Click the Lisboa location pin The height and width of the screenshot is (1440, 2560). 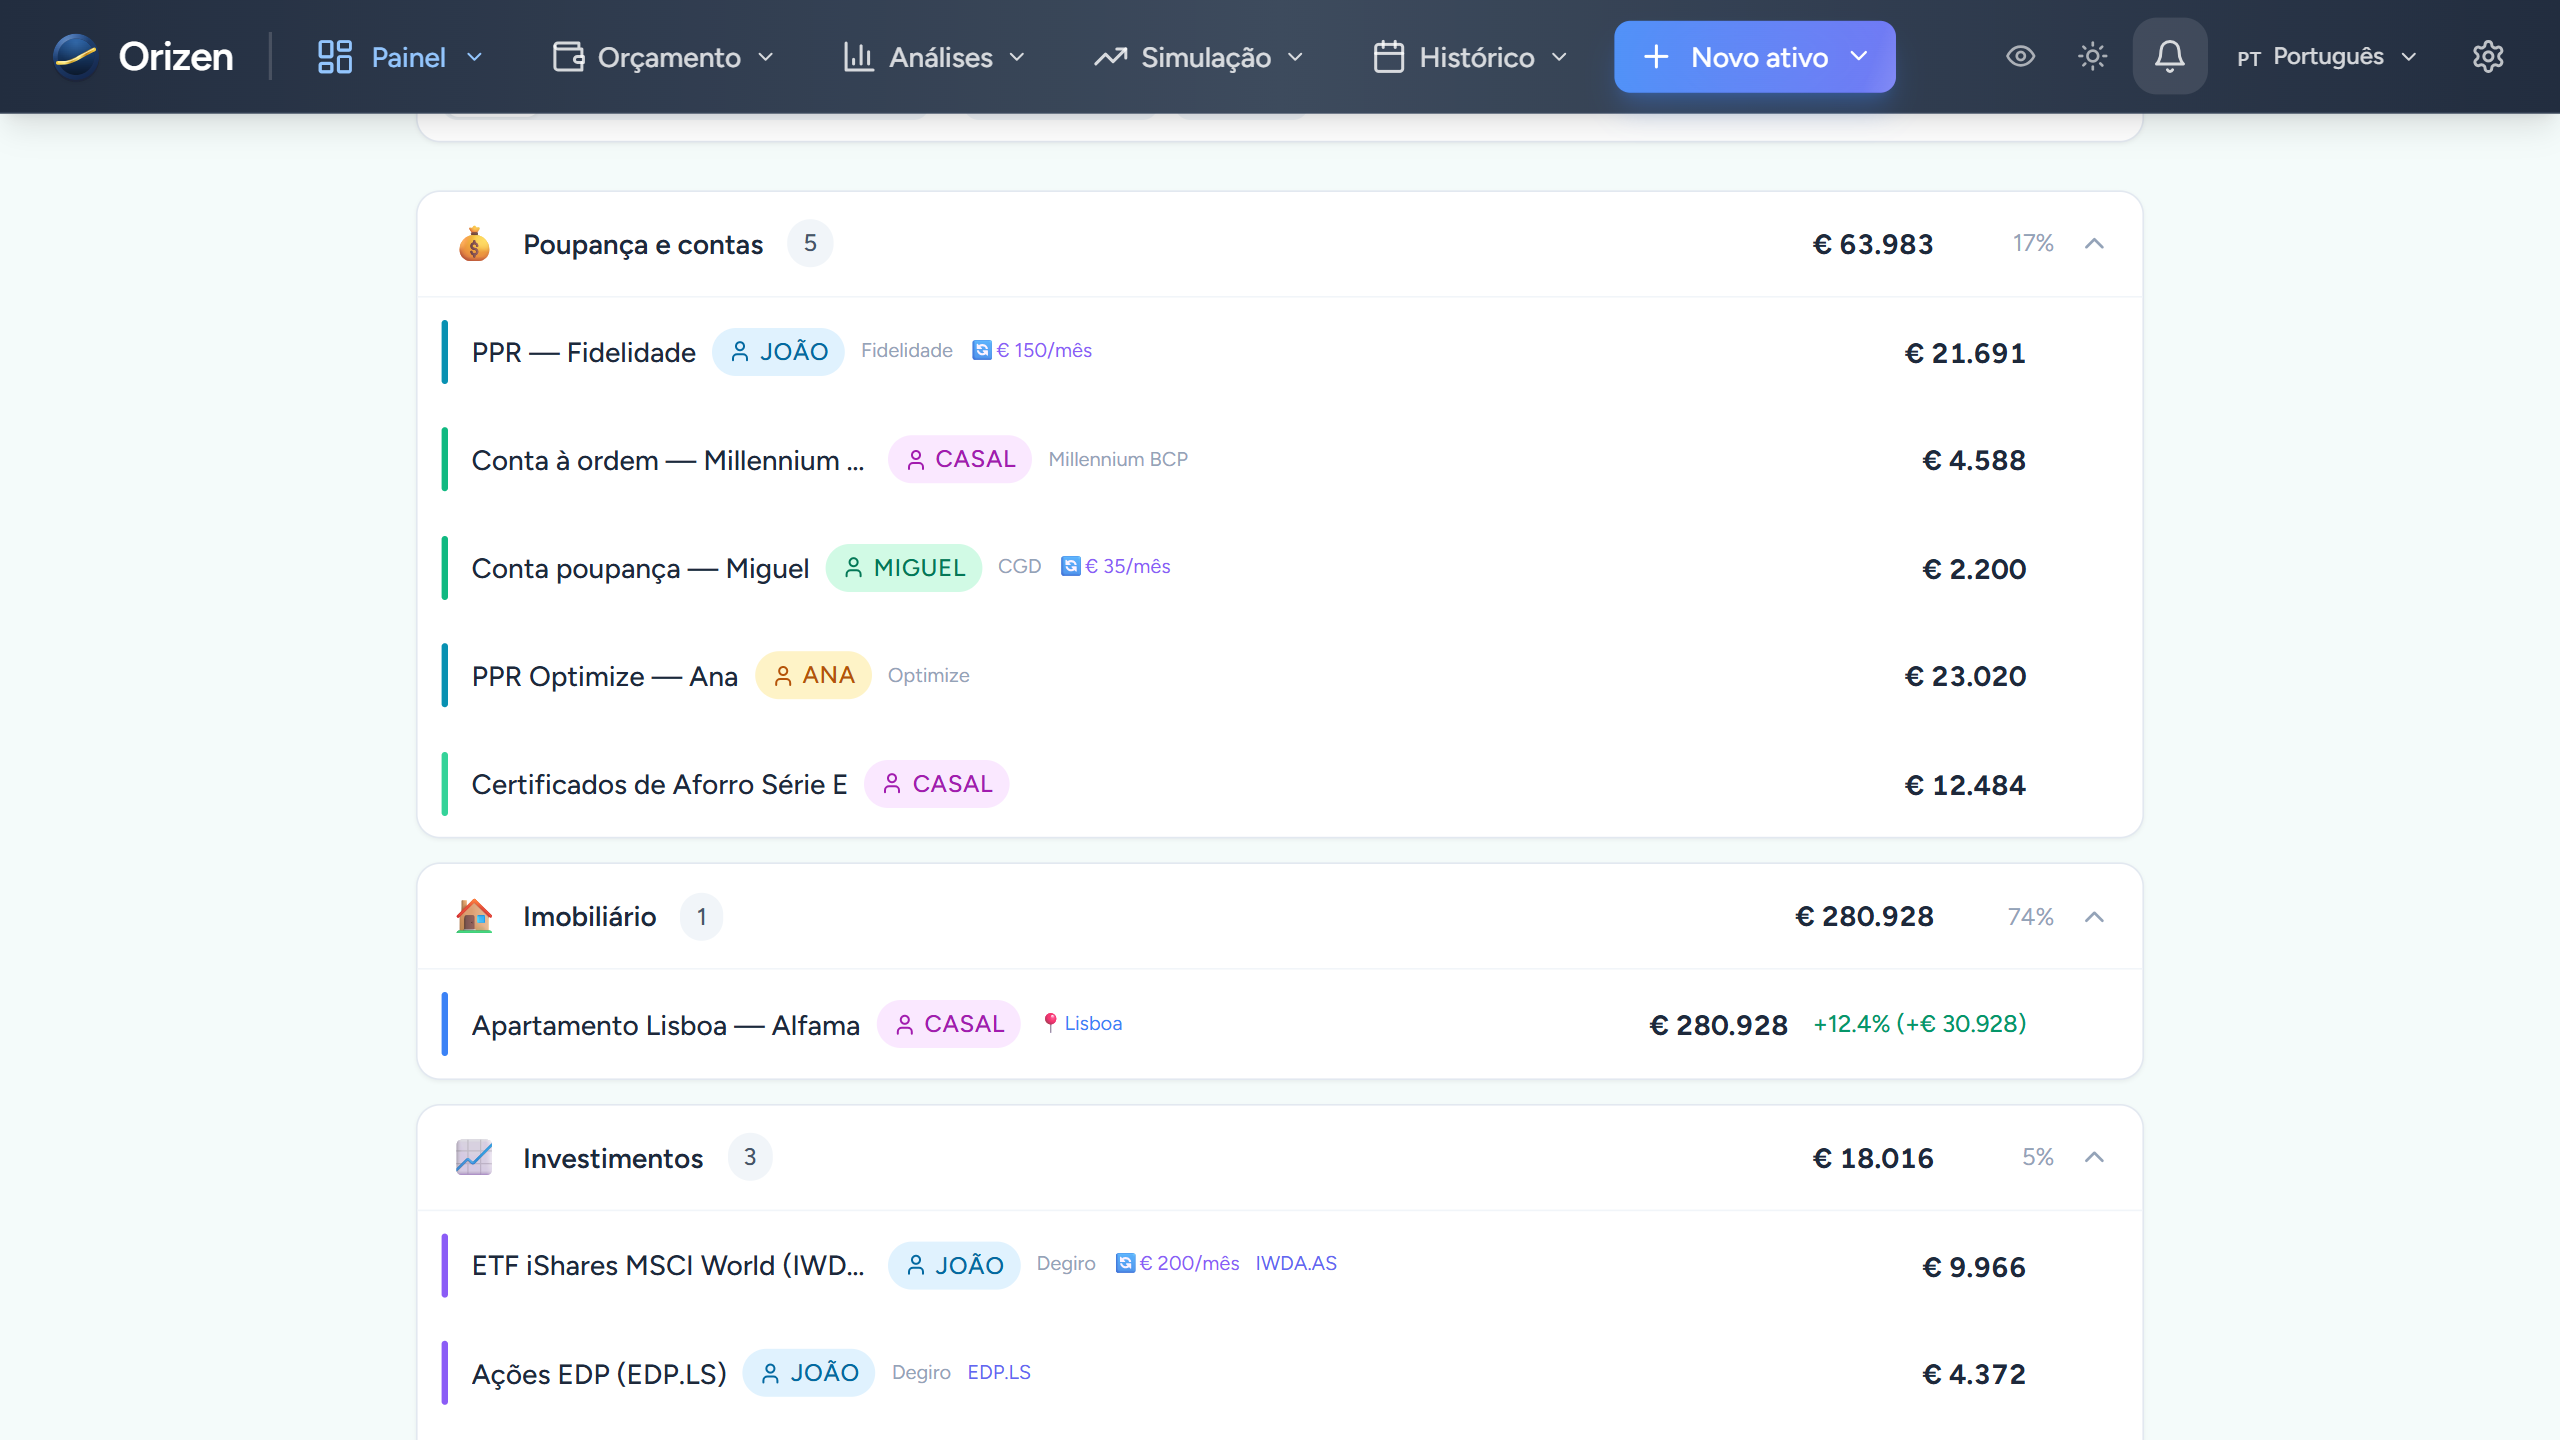1050,1023
